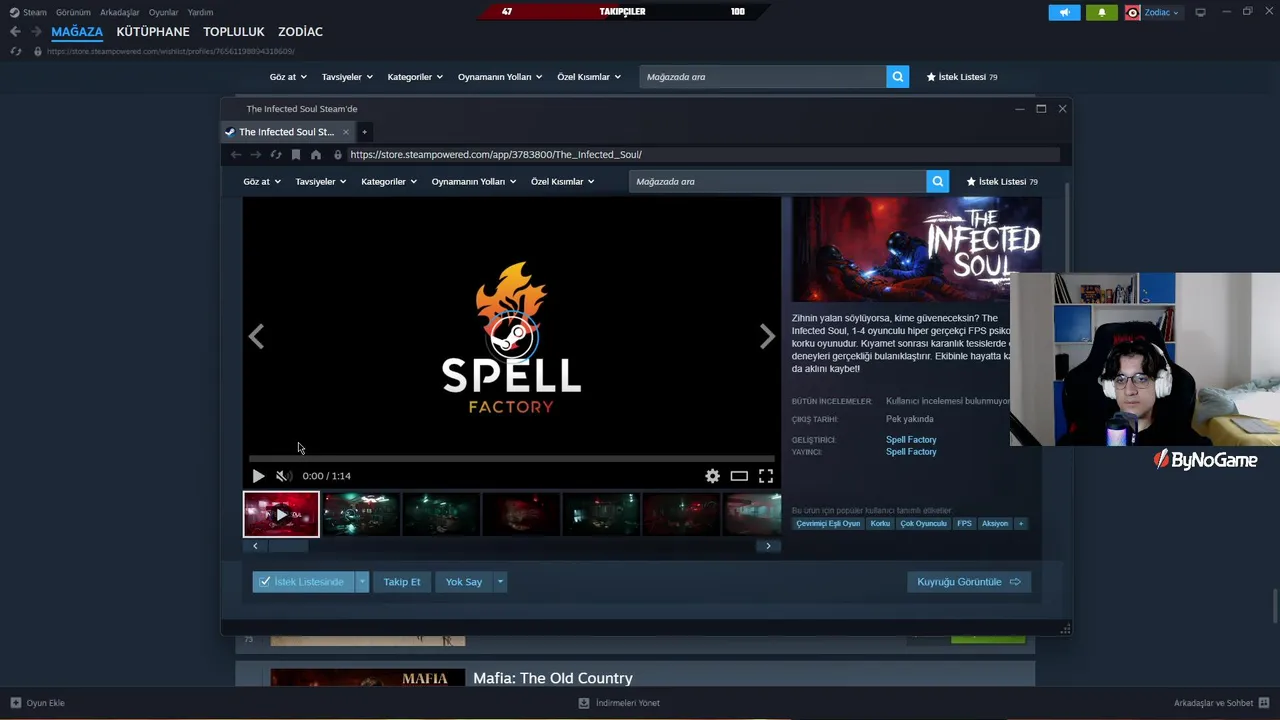Click popup Mağazada ara search field
The image size is (1280, 720).
pos(778,182)
